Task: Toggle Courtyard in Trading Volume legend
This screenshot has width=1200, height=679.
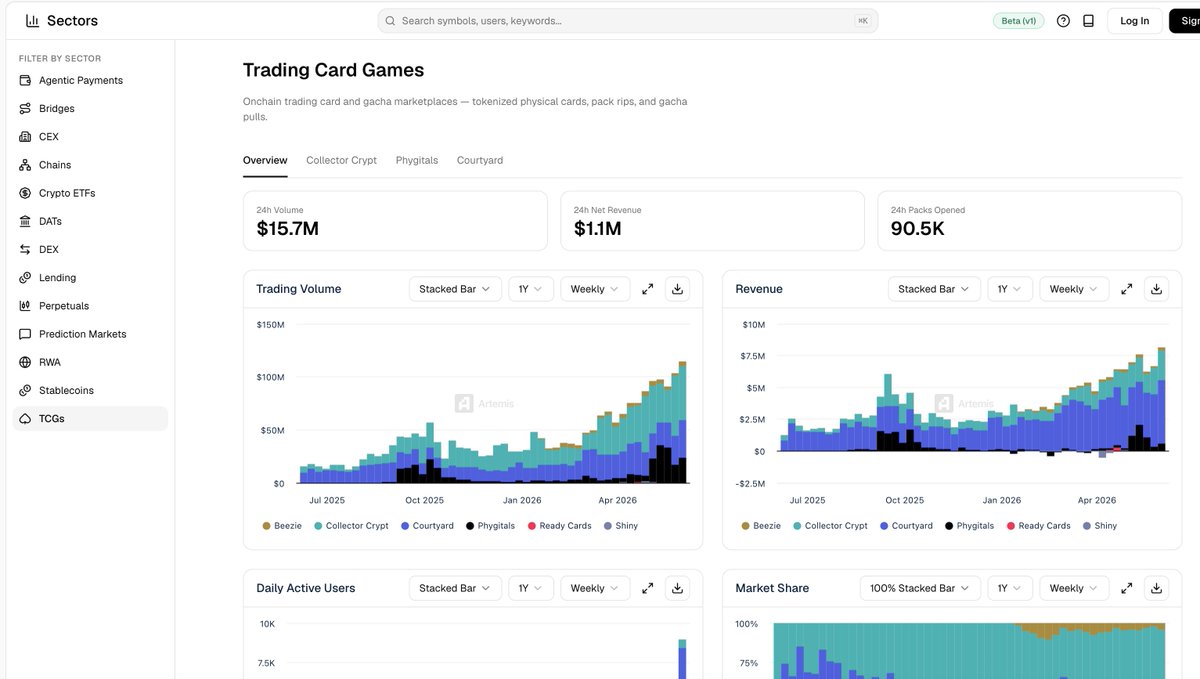Action: tap(427, 525)
